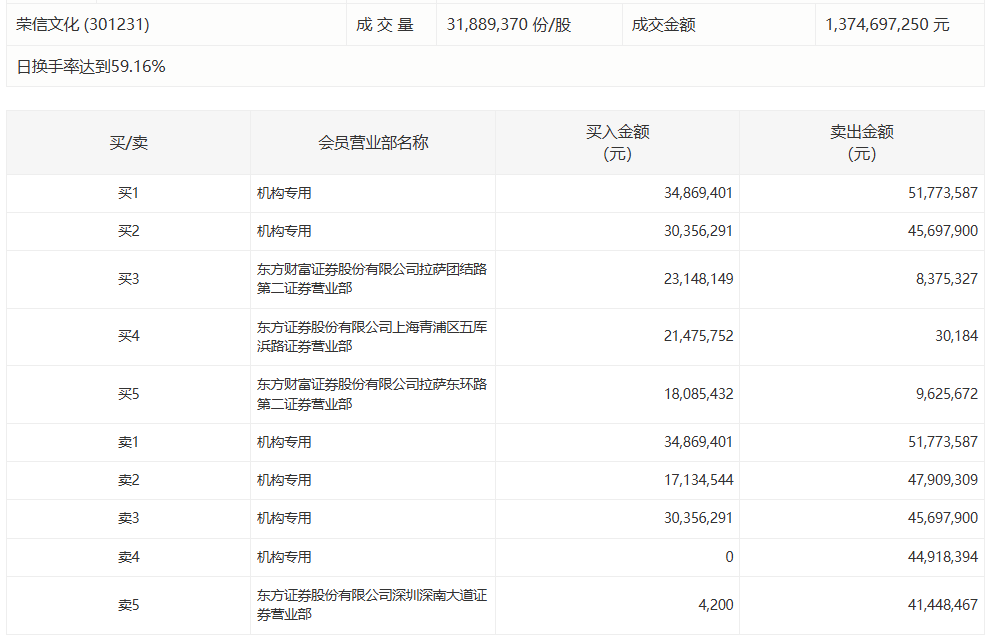Viewport: 989px width, 642px height.
Task: Click the 买/卖 column header
Action: pyautogui.click(x=128, y=142)
